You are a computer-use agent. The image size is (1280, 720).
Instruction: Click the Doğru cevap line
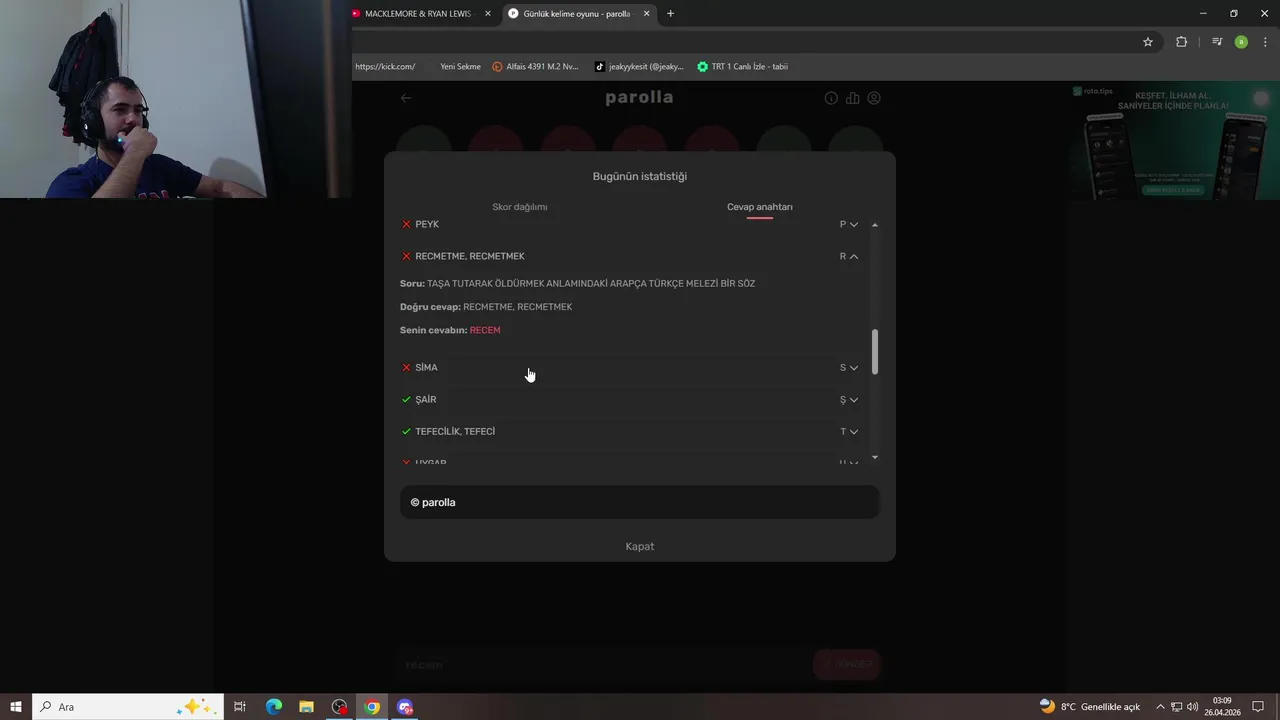click(486, 307)
